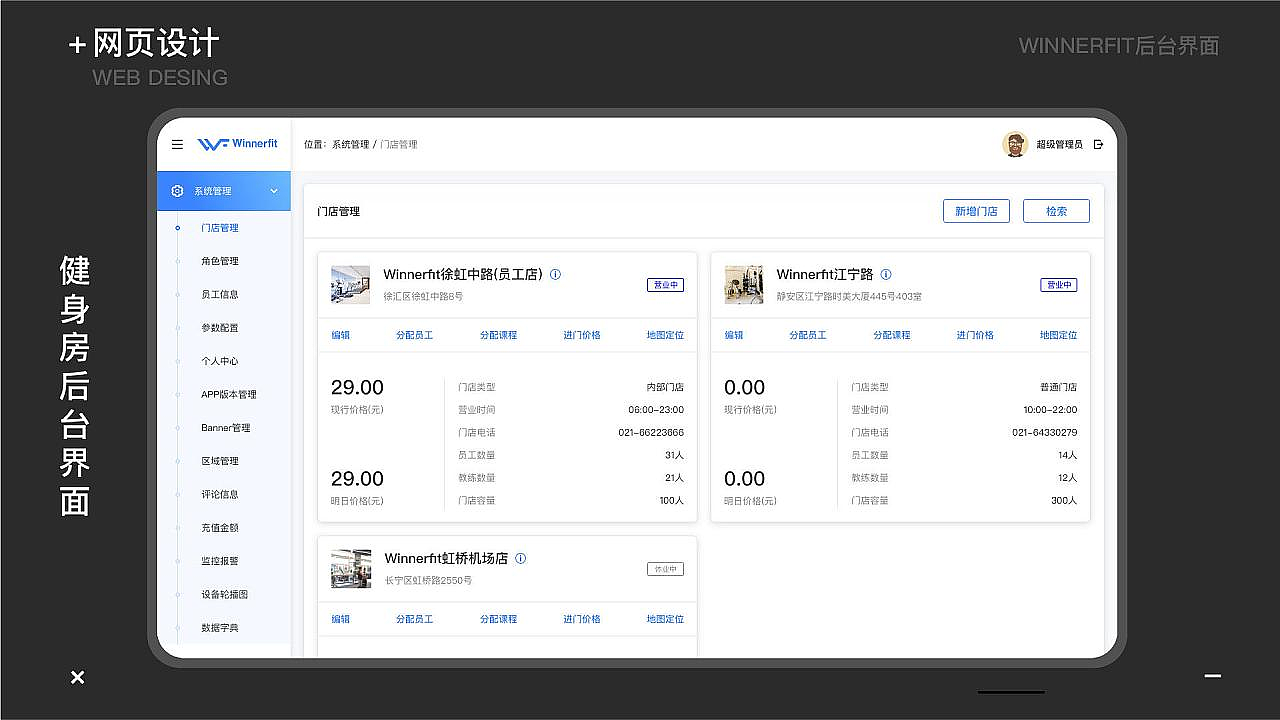This screenshot has height=720, width=1280.
Task: Click the Winnerfit虹桥机场店 store title
Action: click(x=446, y=558)
